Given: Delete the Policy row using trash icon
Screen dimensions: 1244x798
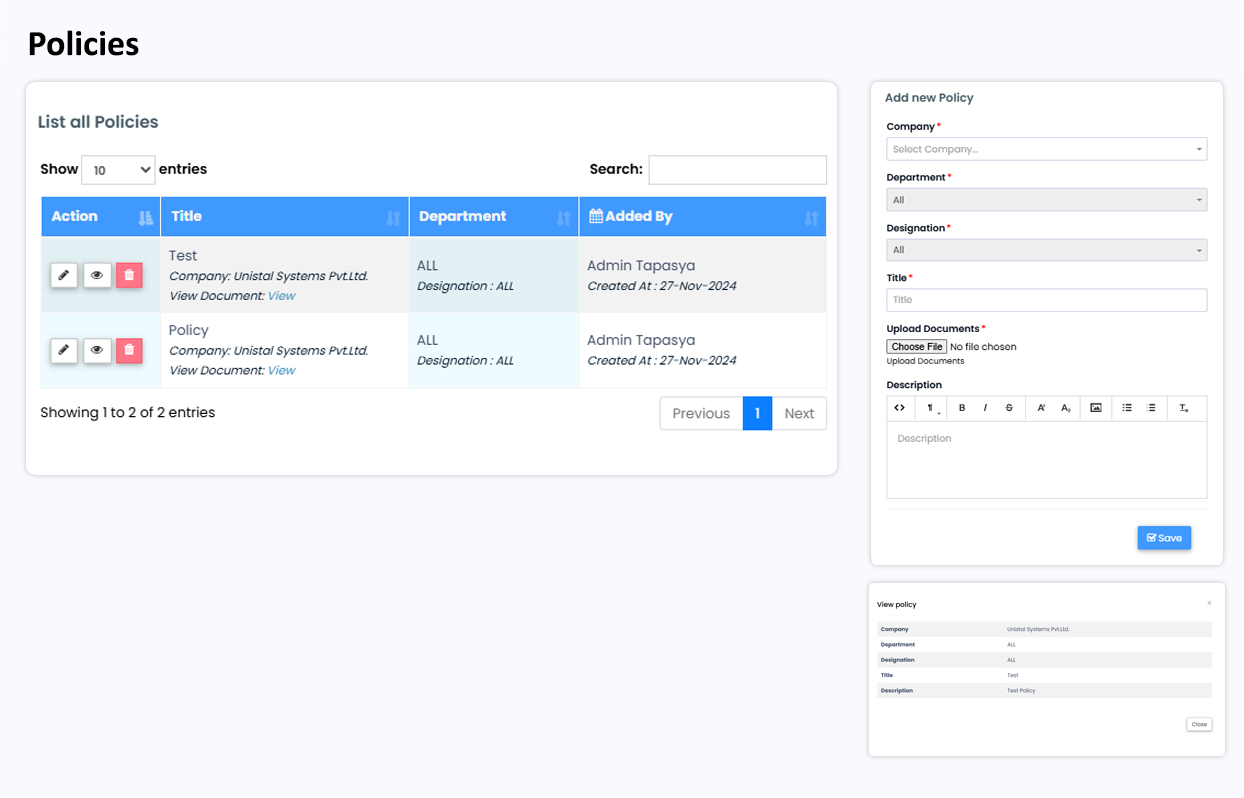Looking at the screenshot, I should tap(129, 350).
